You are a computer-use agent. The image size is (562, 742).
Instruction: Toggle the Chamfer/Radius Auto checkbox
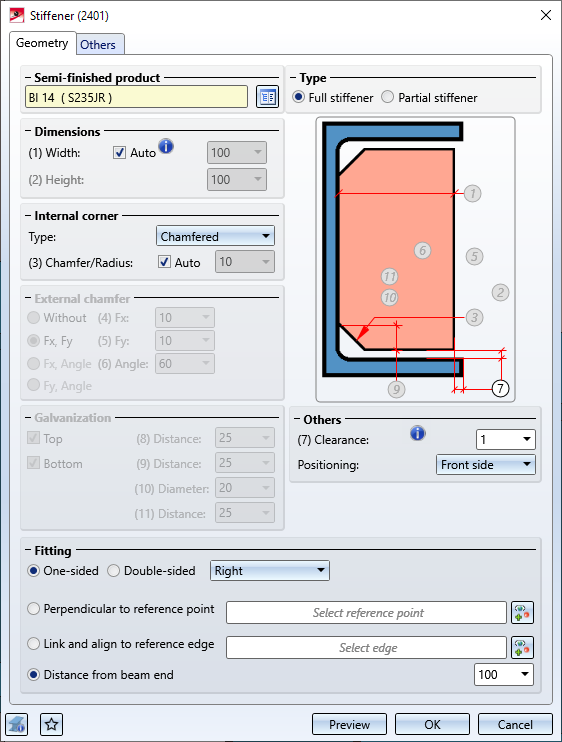tap(164, 262)
